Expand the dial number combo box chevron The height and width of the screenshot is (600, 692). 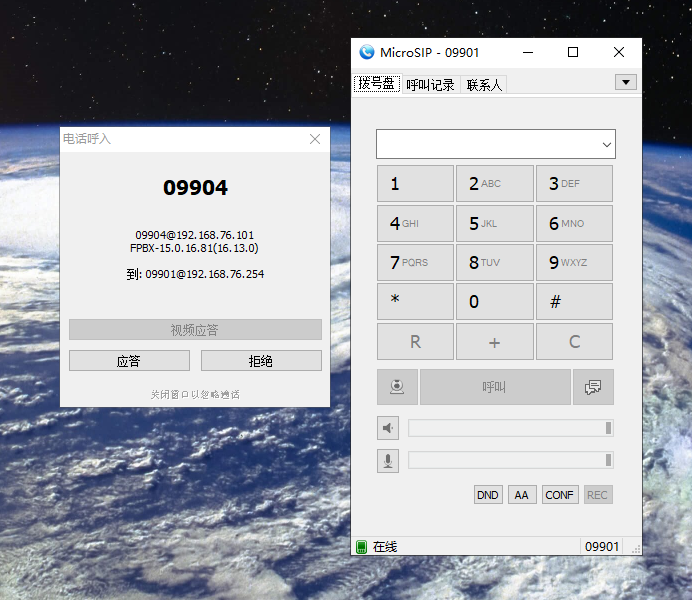pyautogui.click(x=607, y=144)
